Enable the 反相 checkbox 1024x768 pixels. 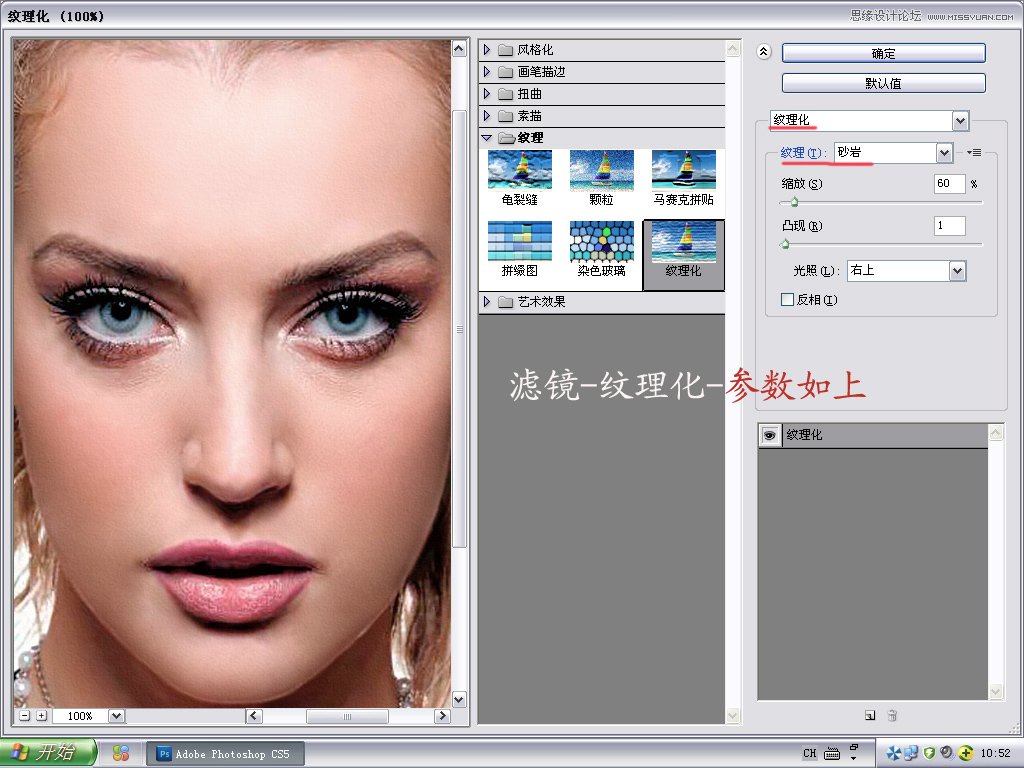788,300
